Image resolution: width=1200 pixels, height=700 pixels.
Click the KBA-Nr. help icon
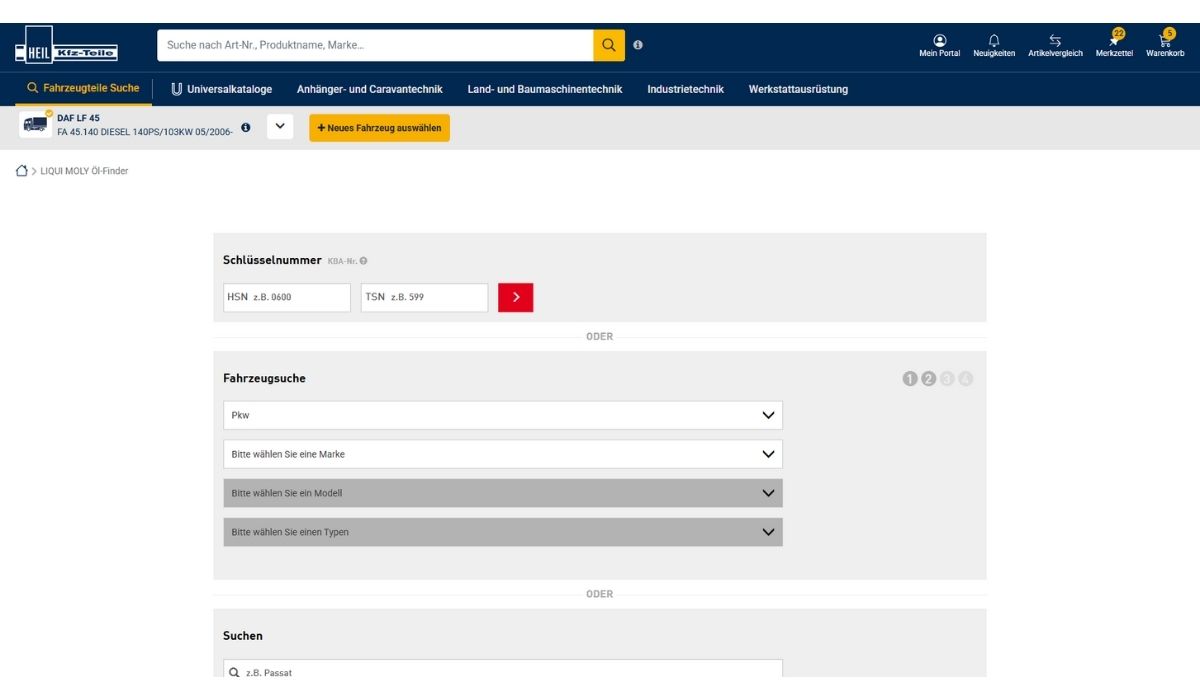(363, 261)
